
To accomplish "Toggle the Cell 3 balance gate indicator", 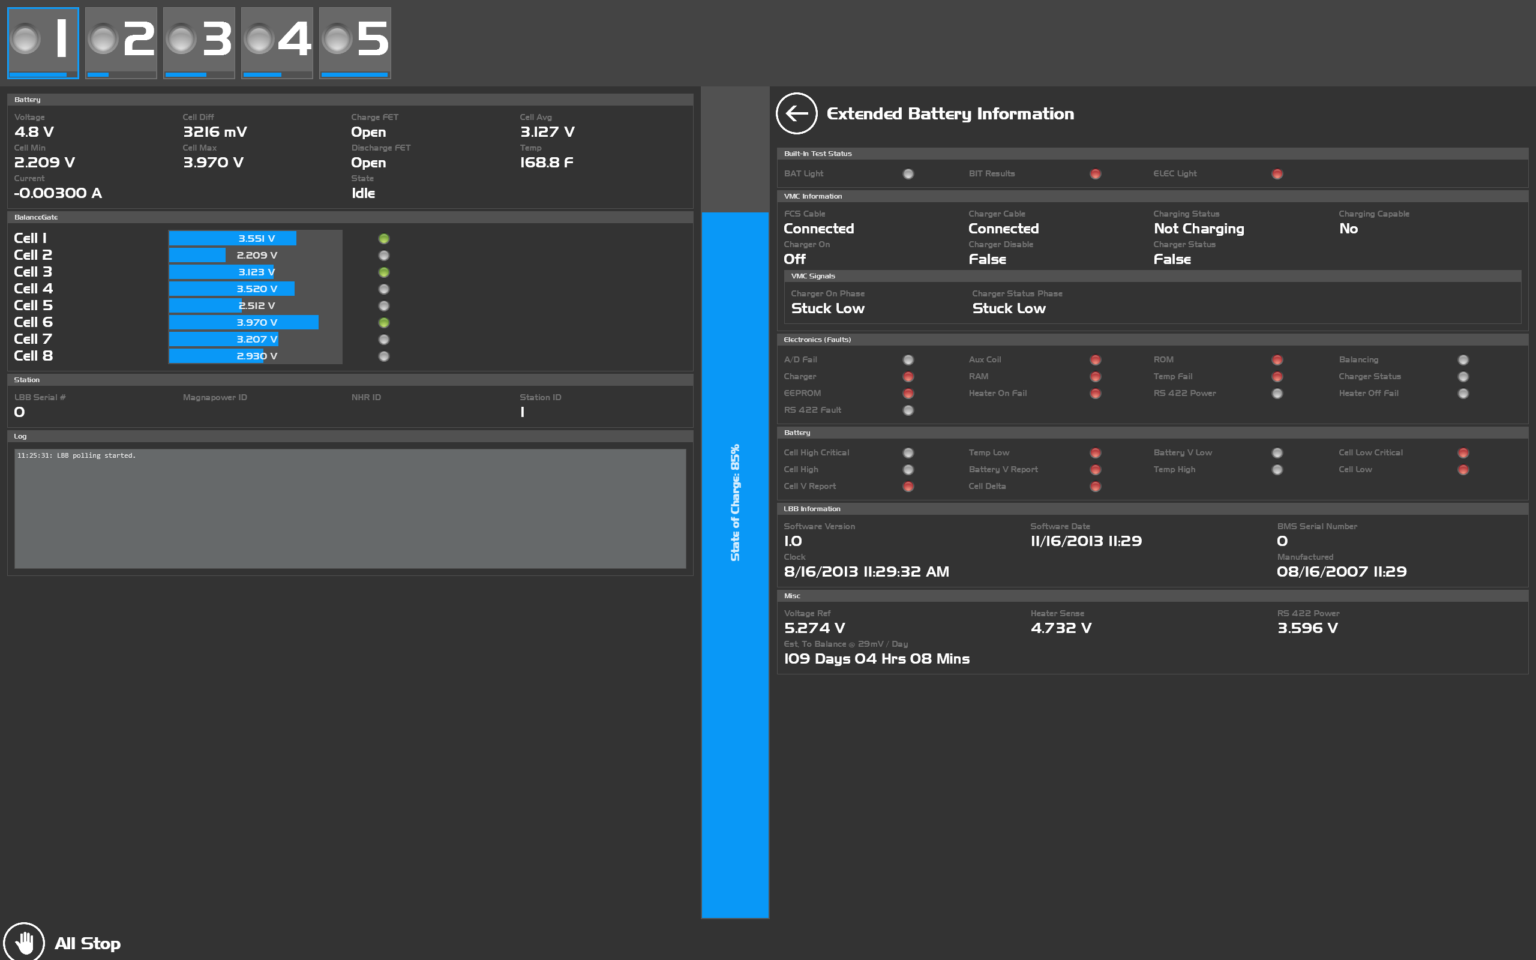I will pyautogui.click(x=384, y=272).
